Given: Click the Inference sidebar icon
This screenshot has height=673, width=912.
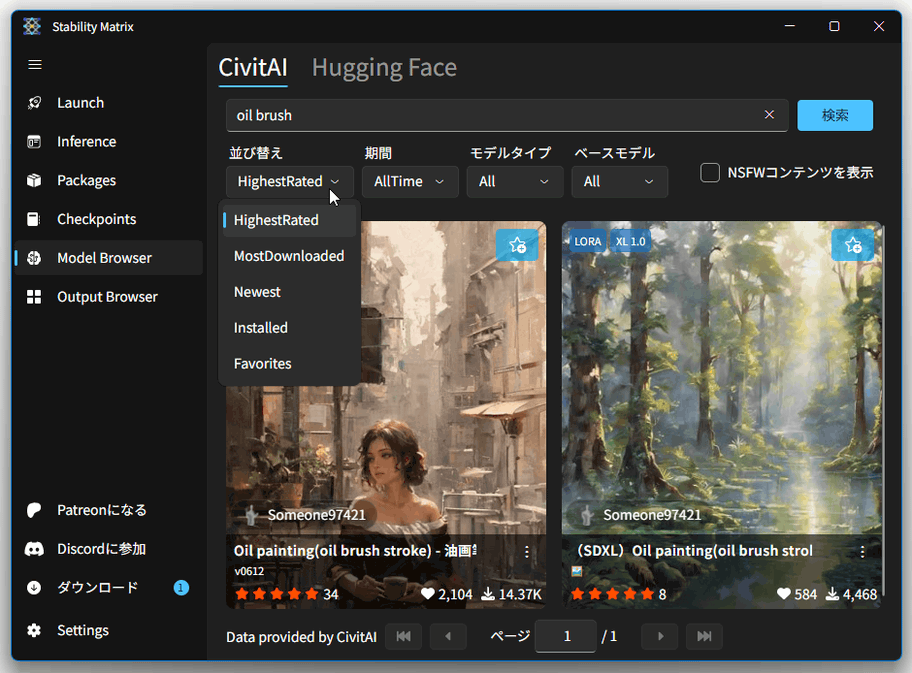Looking at the screenshot, I should pyautogui.click(x=34, y=141).
